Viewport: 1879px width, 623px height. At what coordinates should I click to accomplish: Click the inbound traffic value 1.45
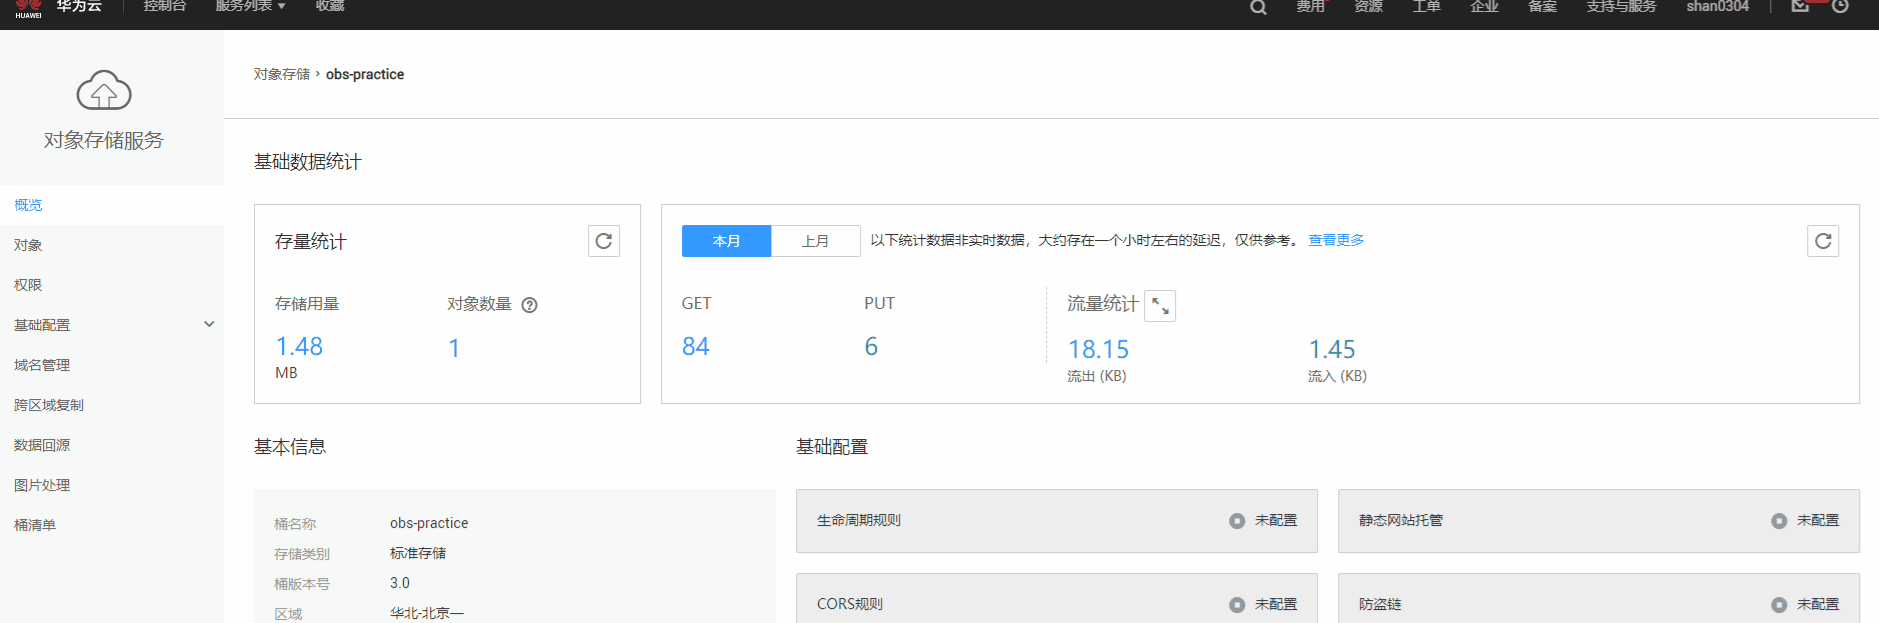point(1332,349)
